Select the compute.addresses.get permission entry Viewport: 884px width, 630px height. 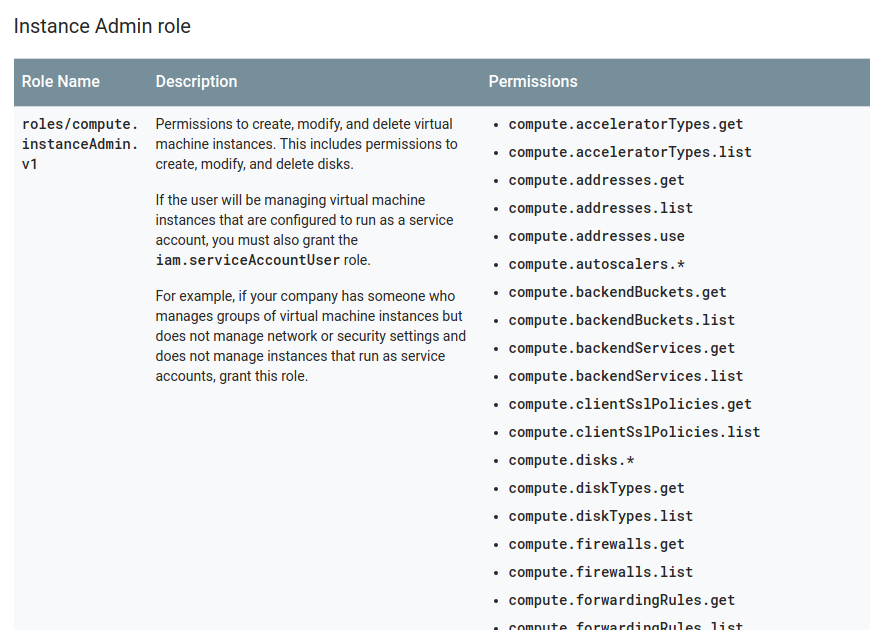[596, 181]
